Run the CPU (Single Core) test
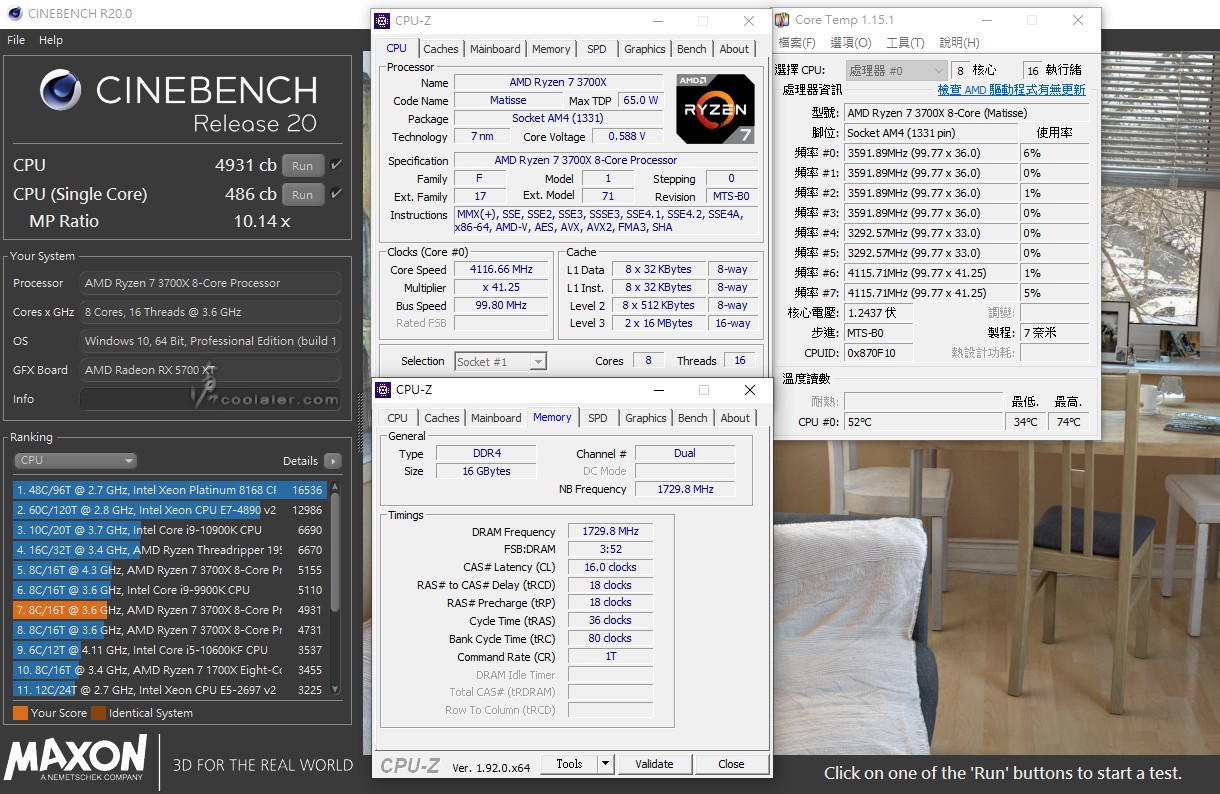1220x794 pixels. pos(303,195)
